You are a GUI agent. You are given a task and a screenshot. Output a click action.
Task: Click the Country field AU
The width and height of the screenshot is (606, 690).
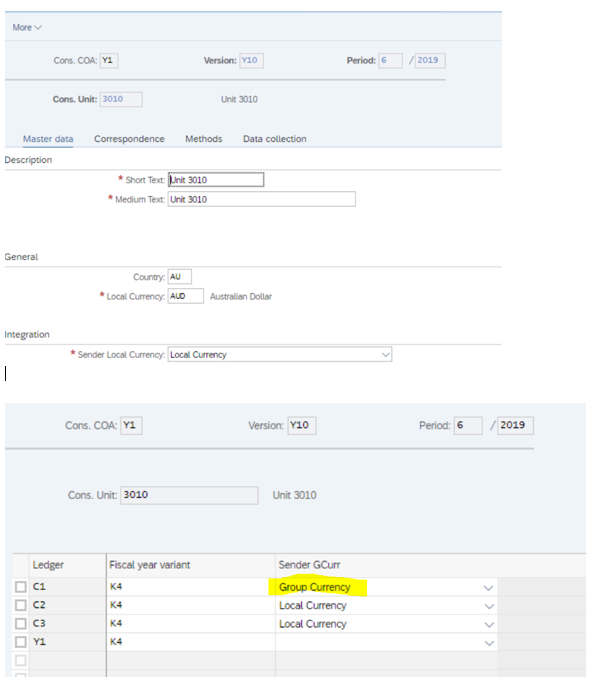click(180, 277)
